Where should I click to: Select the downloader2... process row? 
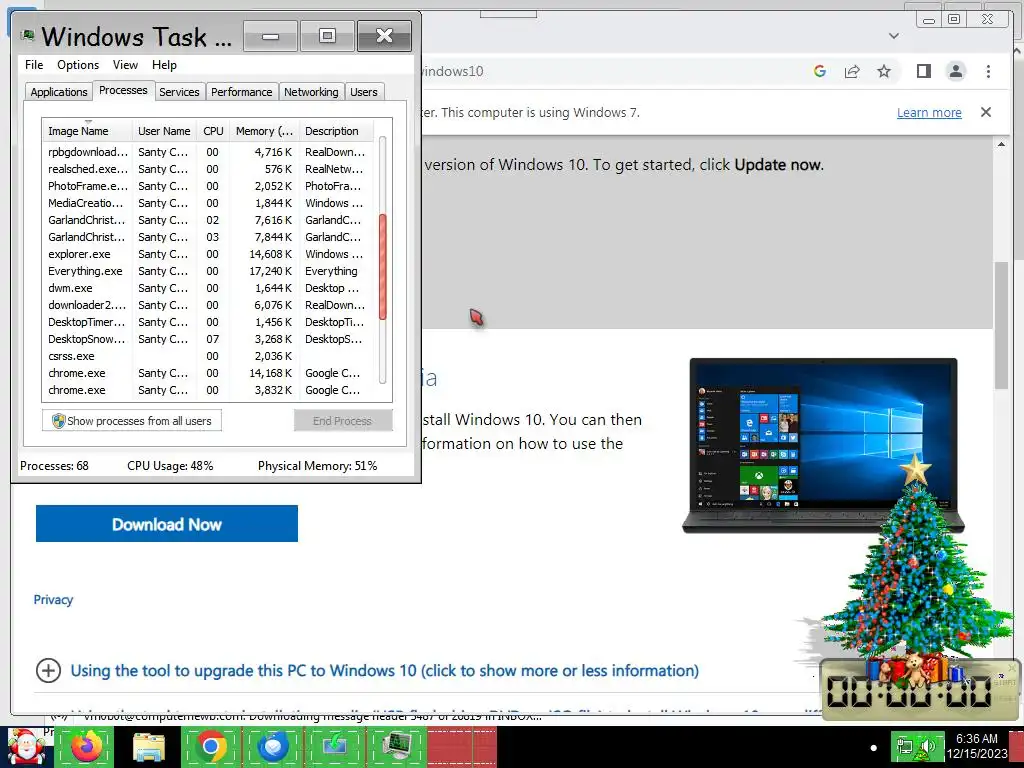(x=208, y=305)
